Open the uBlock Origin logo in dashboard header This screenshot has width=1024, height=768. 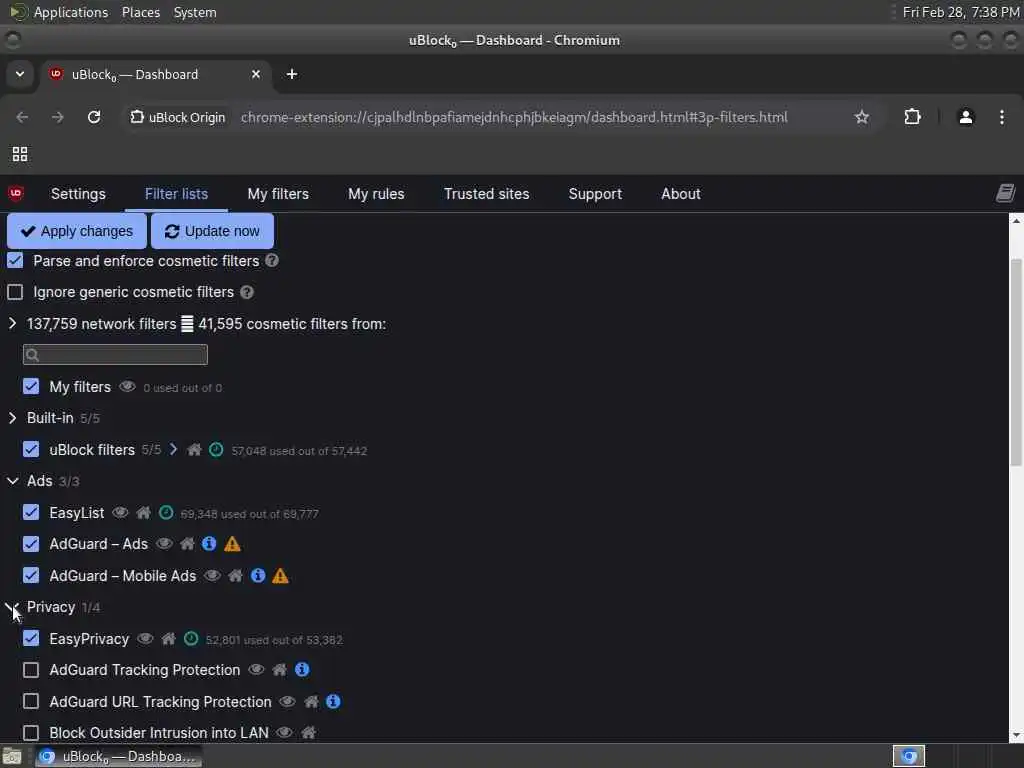(x=16, y=193)
